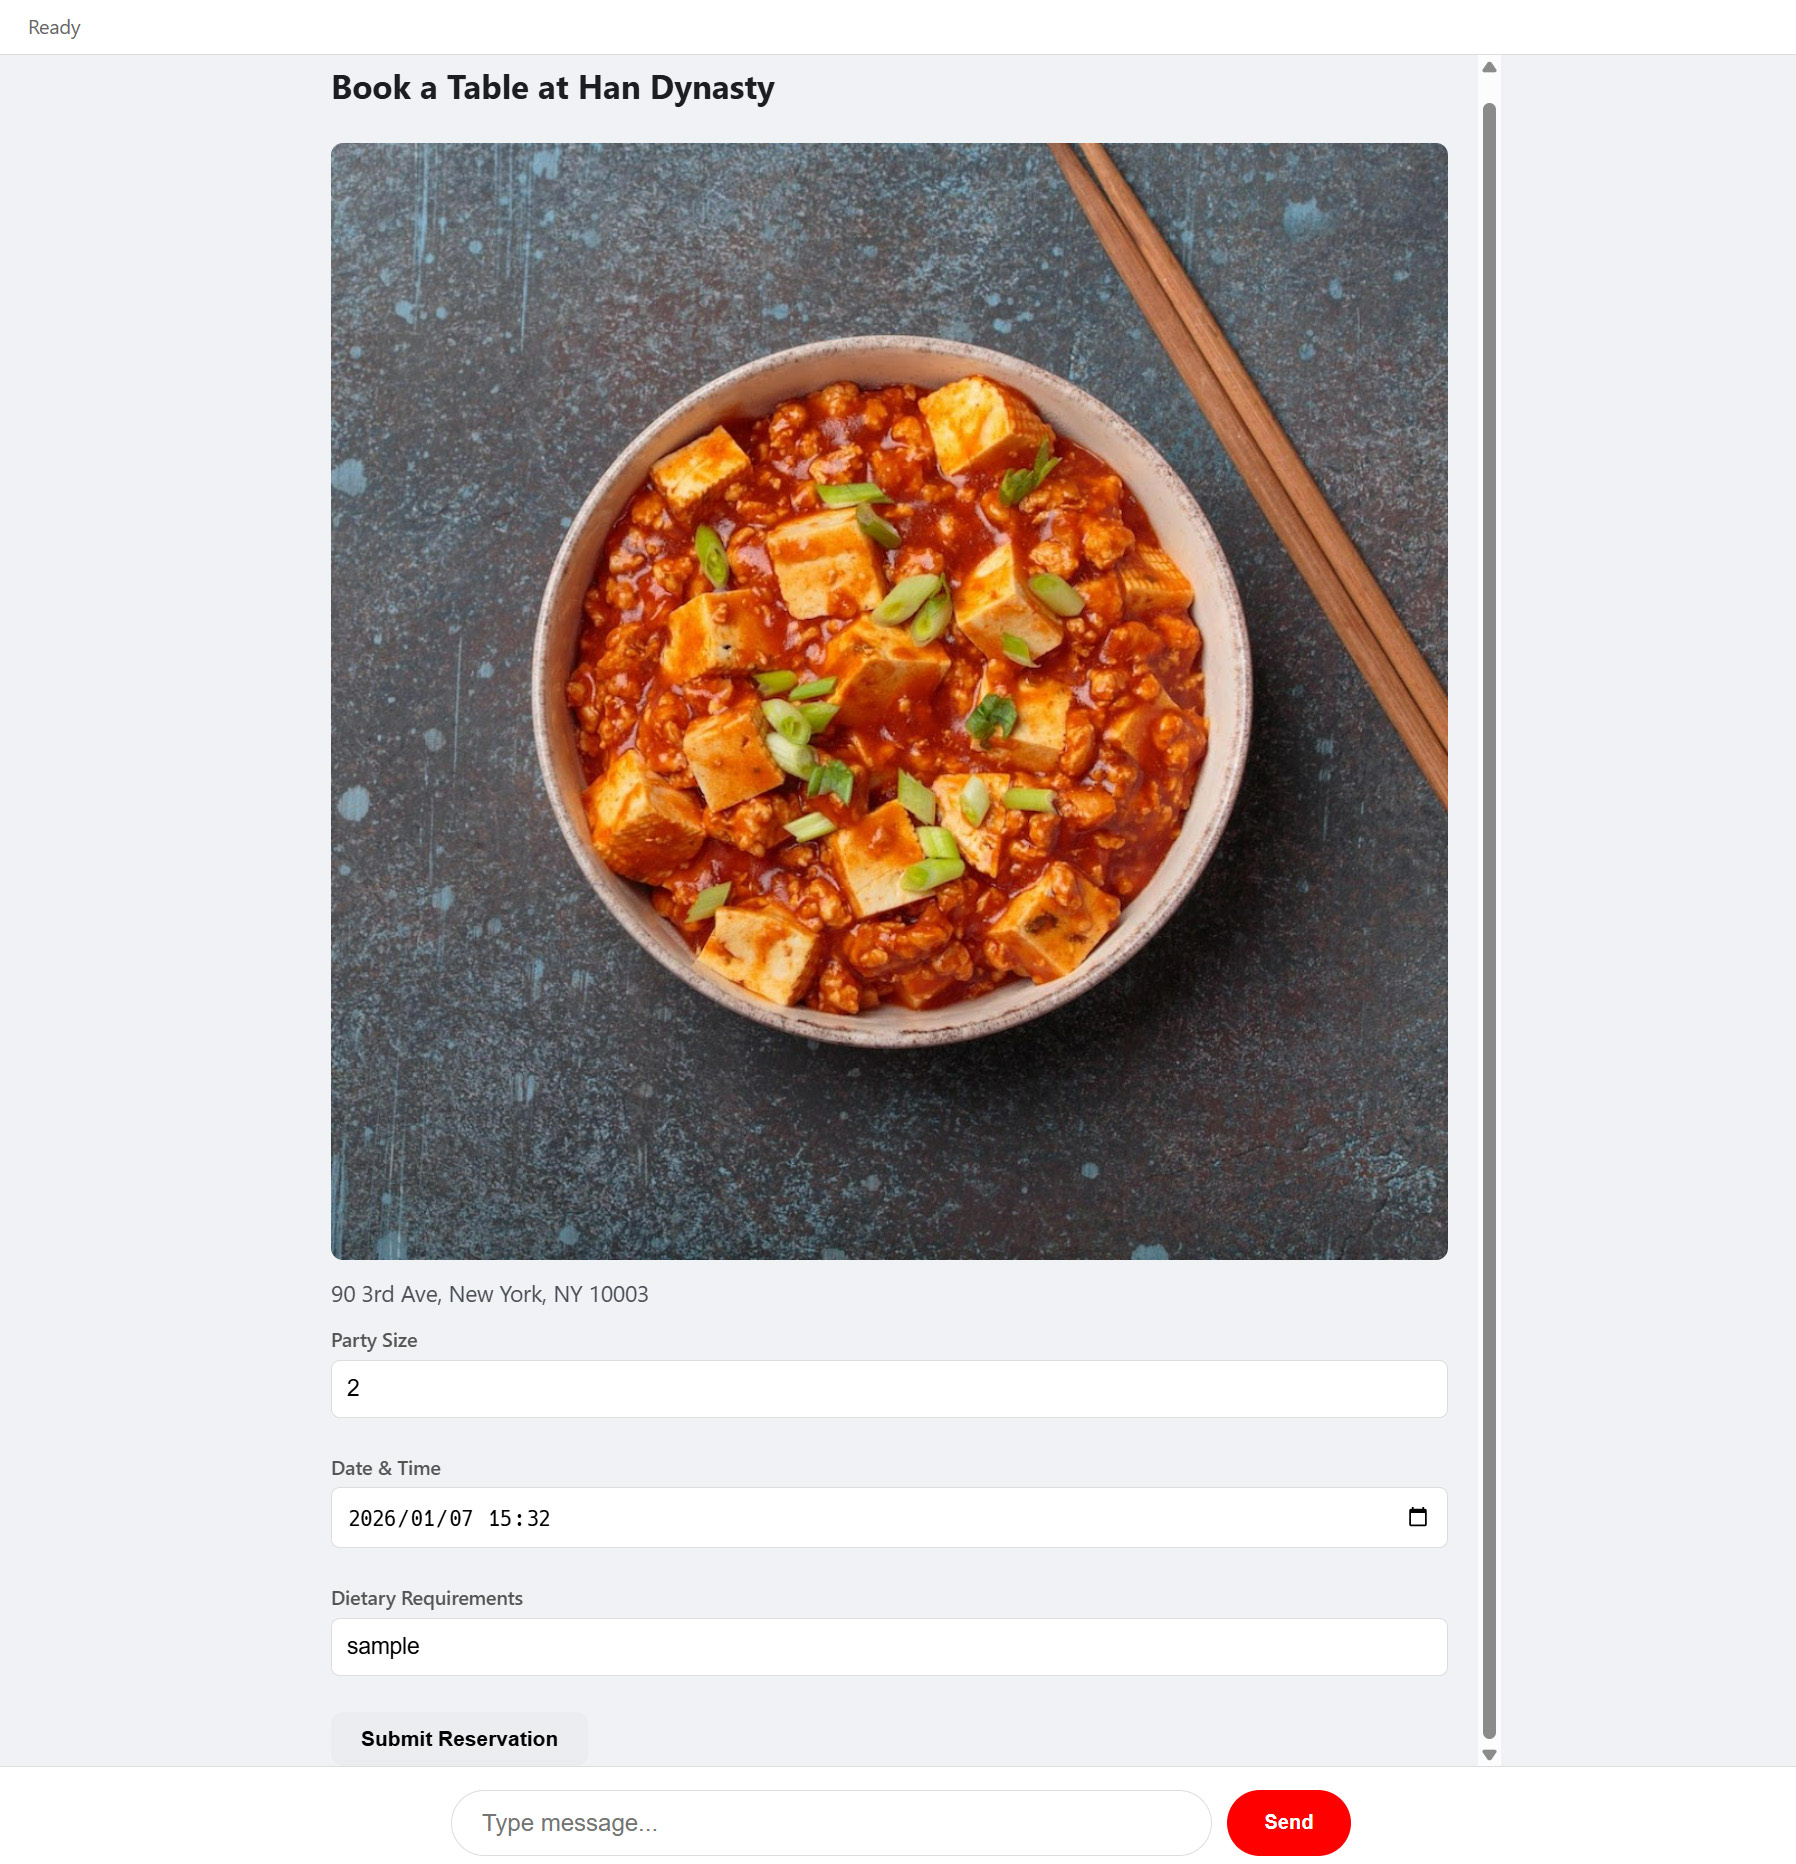Open the calendar picker icon
Viewport: 1796px width, 1864px height.
click(1417, 1517)
